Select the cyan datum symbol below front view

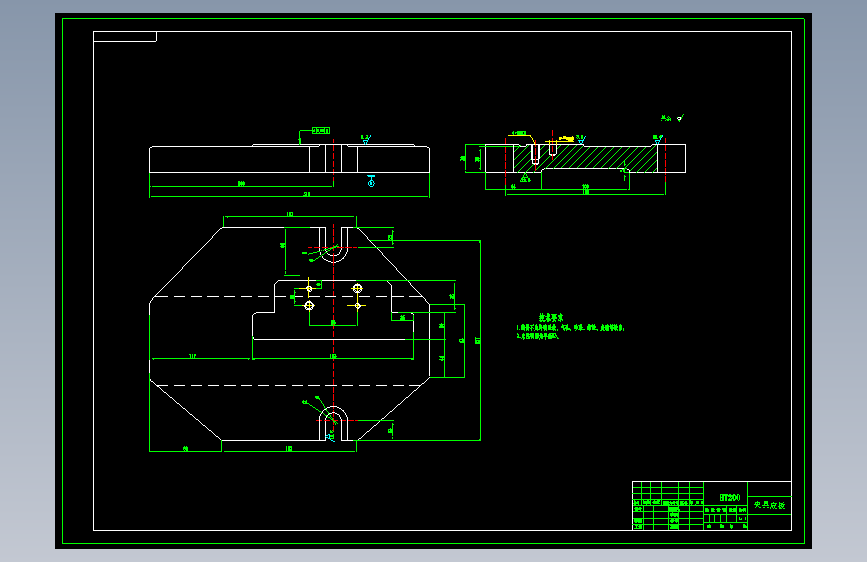point(371,181)
